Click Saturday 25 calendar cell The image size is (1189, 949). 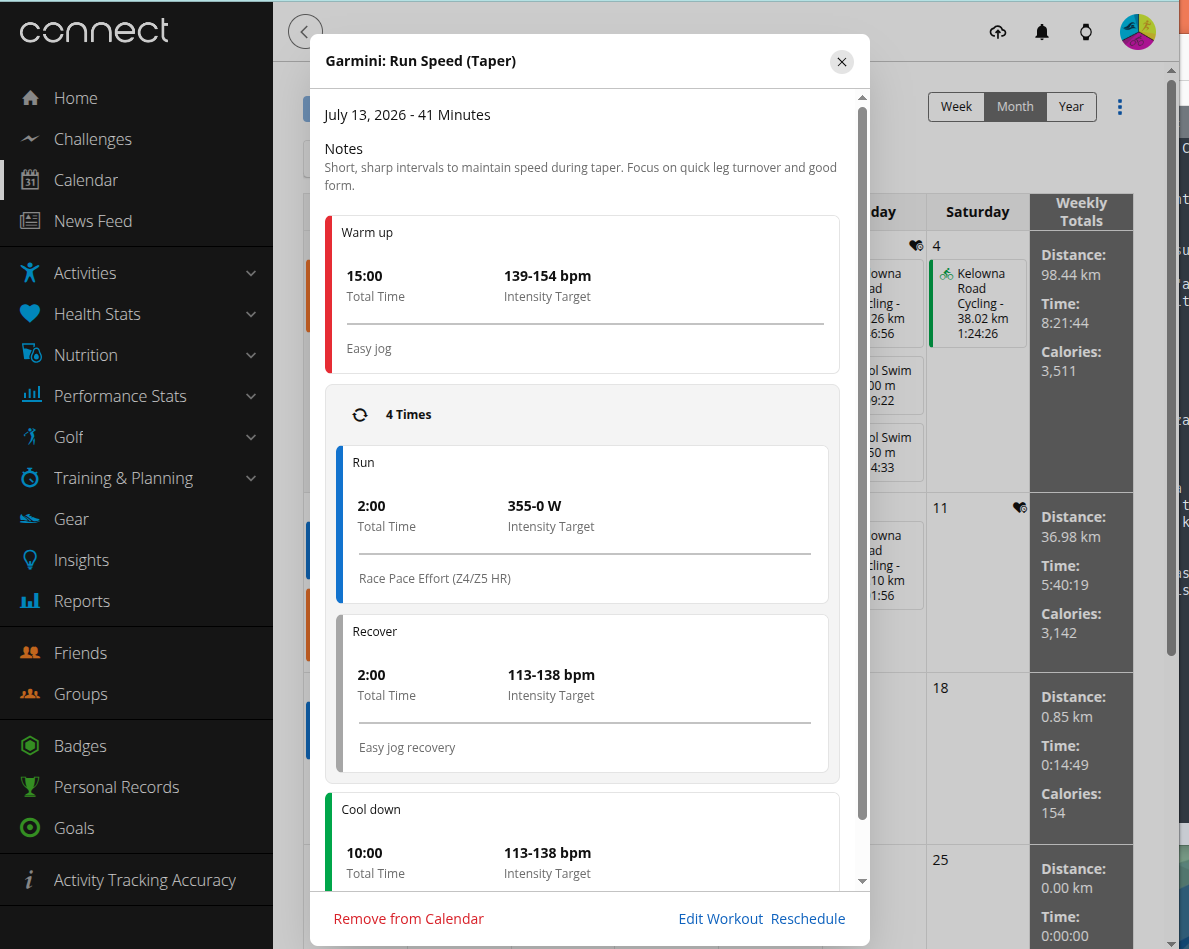click(x=978, y=897)
